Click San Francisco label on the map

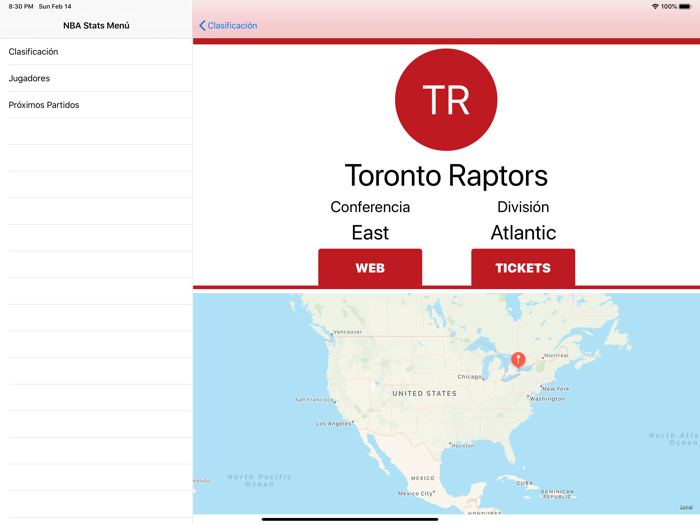tap(314, 400)
